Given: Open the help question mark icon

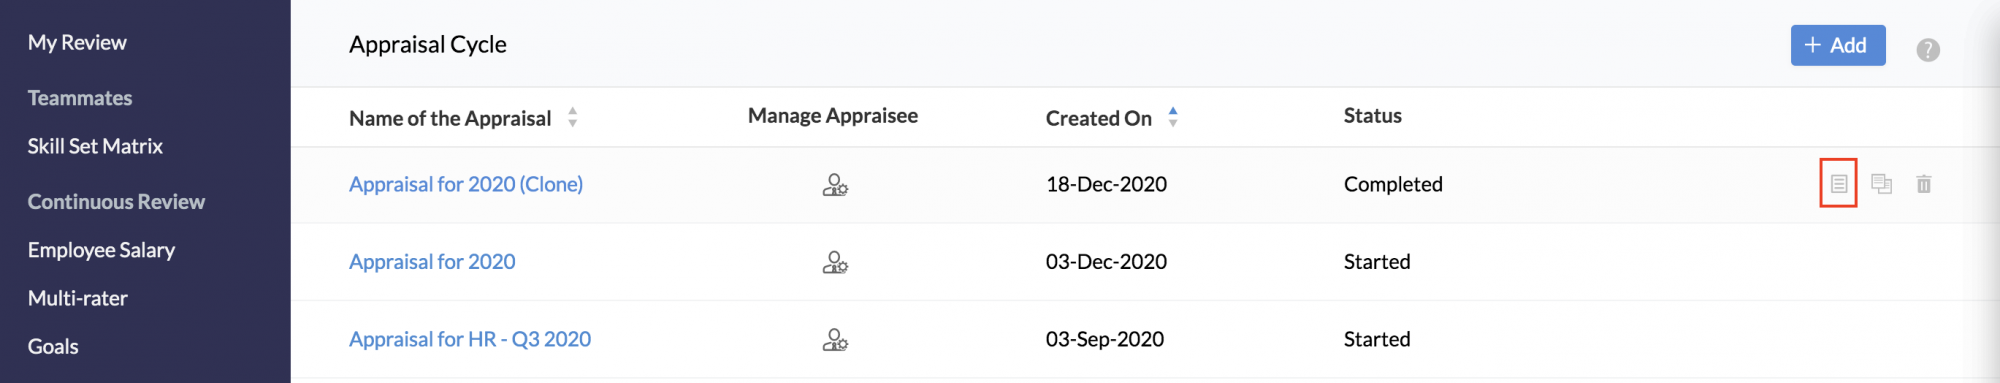Looking at the screenshot, I should 1928,50.
